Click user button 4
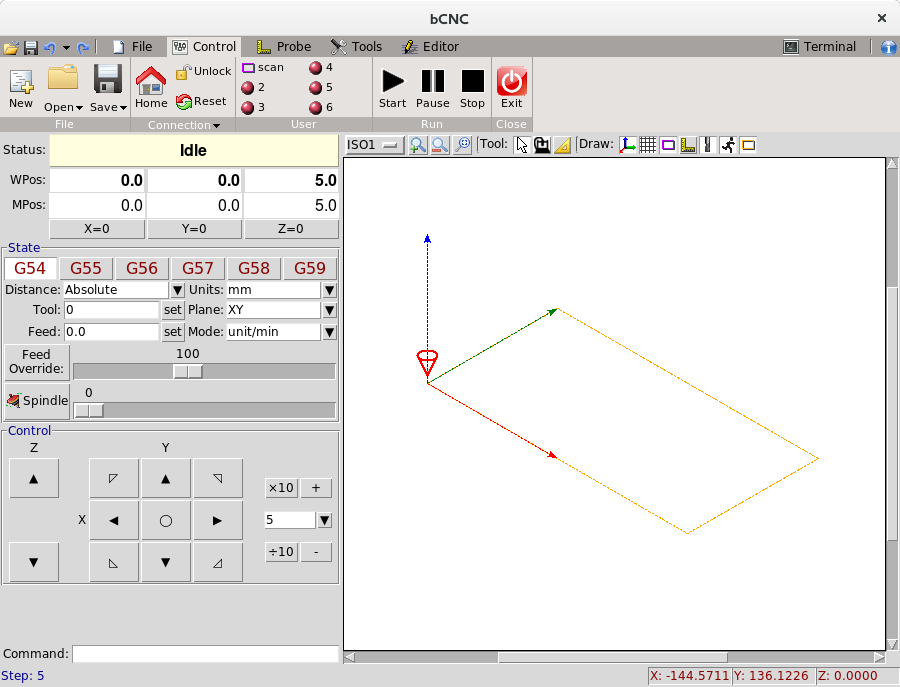The height and width of the screenshot is (687, 900). pyautogui.click(x=321, y=68)
